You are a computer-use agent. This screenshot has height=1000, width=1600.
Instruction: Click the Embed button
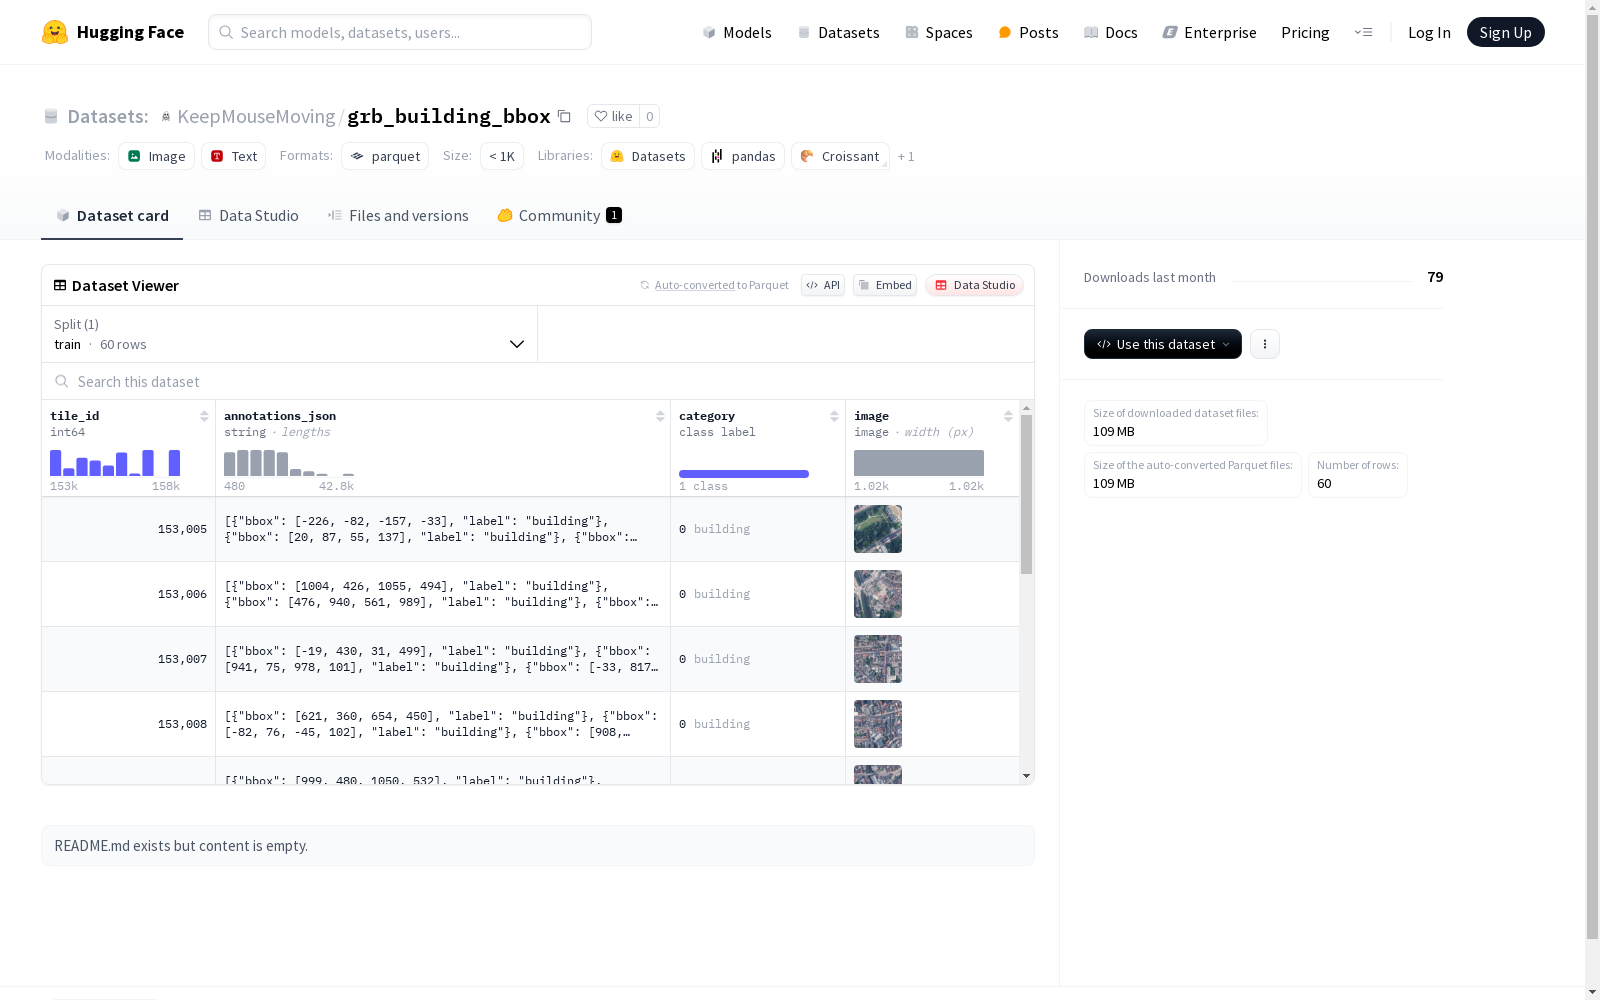coord(885,285)
